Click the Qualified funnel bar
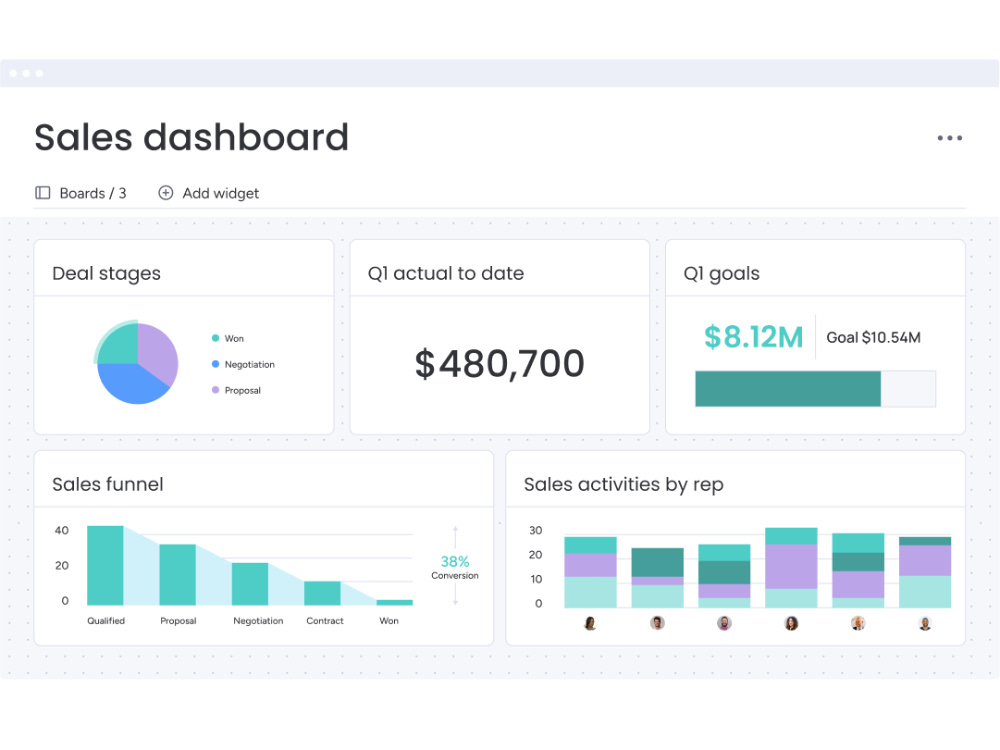 pyautogui.click(x=105, y=566)
